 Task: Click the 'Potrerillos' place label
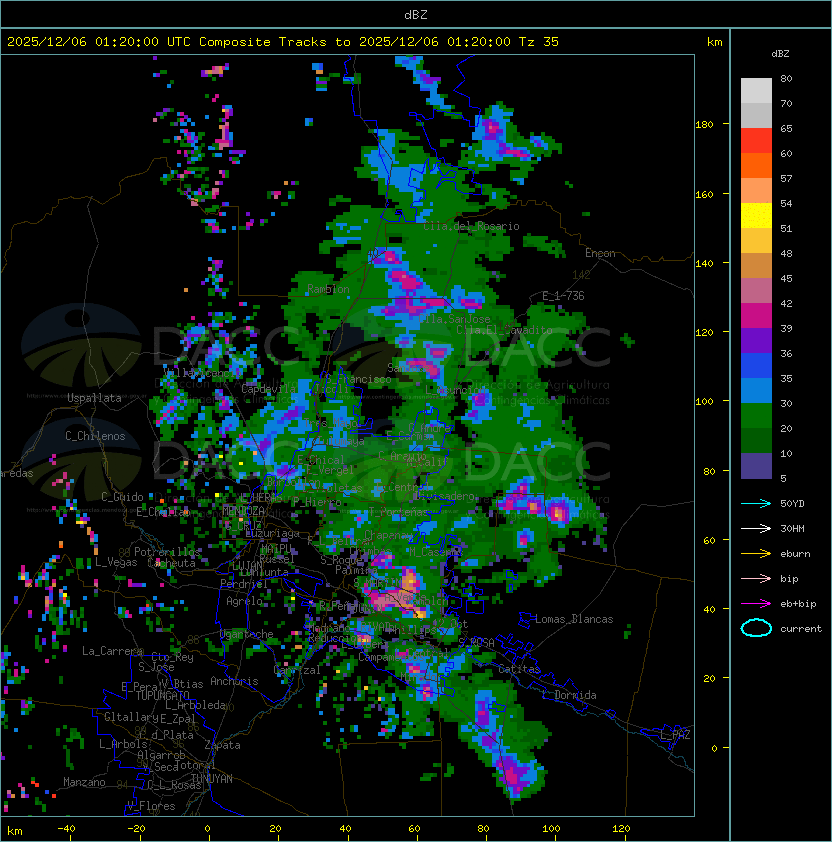click(167, 552)
